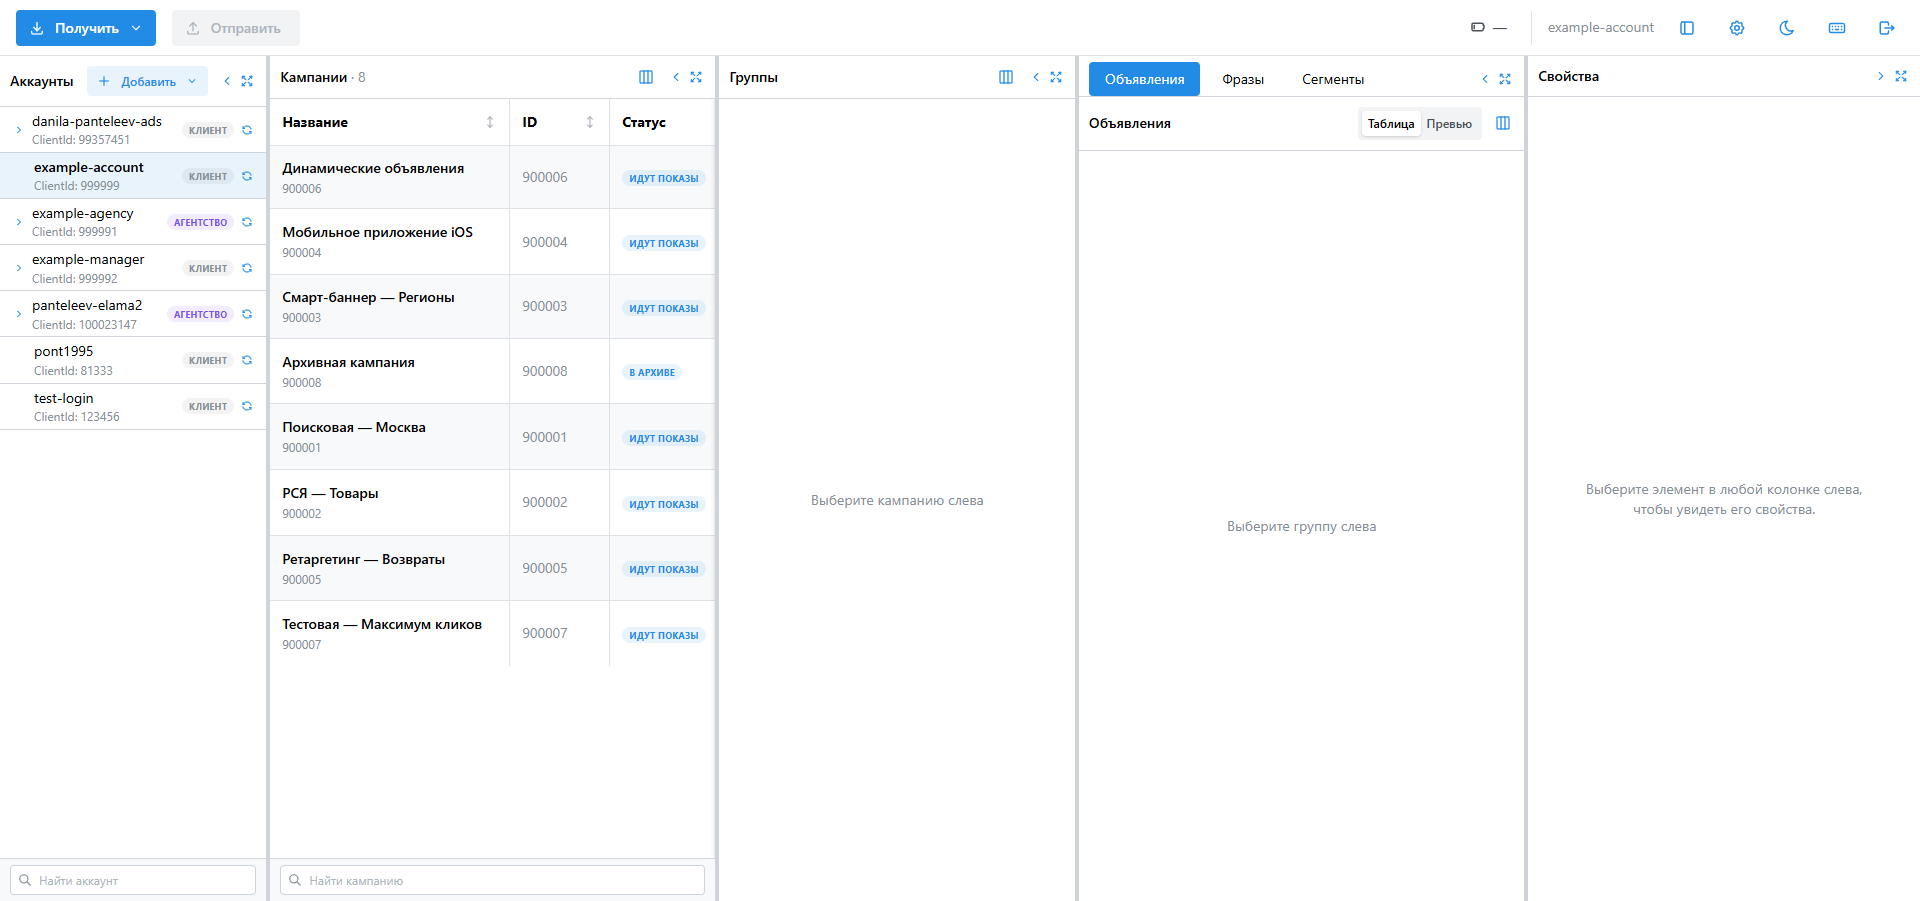The width and height of the screenshot is (1920, 901).
Task: Select campaign Ретаргетинг — Возвраты
Action: pyautogui.click(x=492, y=568)
